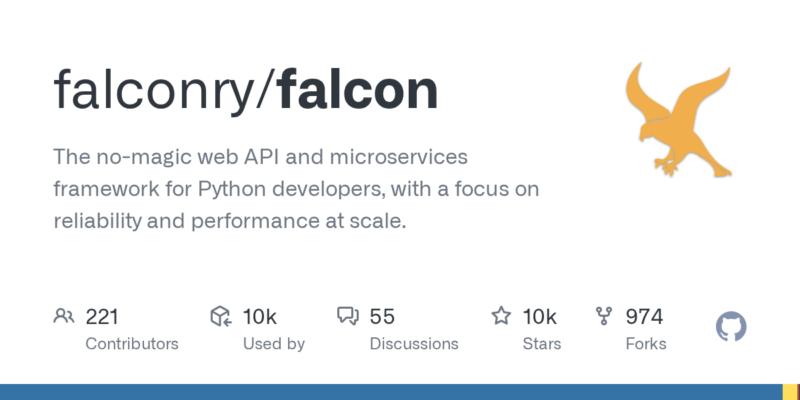This screenshot has width=800, height=400.
Task: Select the Discussions label
Action: point(414,343)
